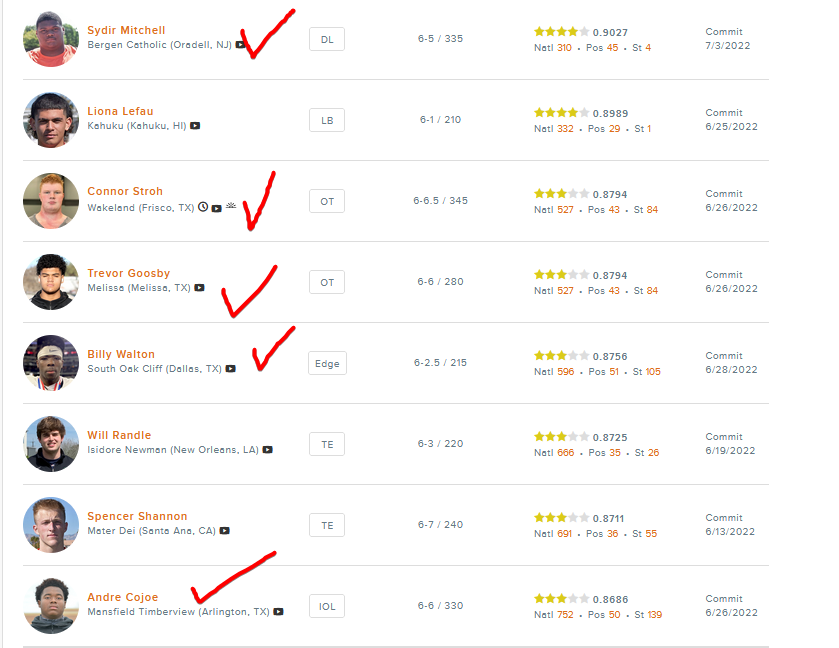Image resolution: width=839 pixels, height=648 pixels.
Task: Open Trevor Goosby's Melissa video icon
Action: 199,288
